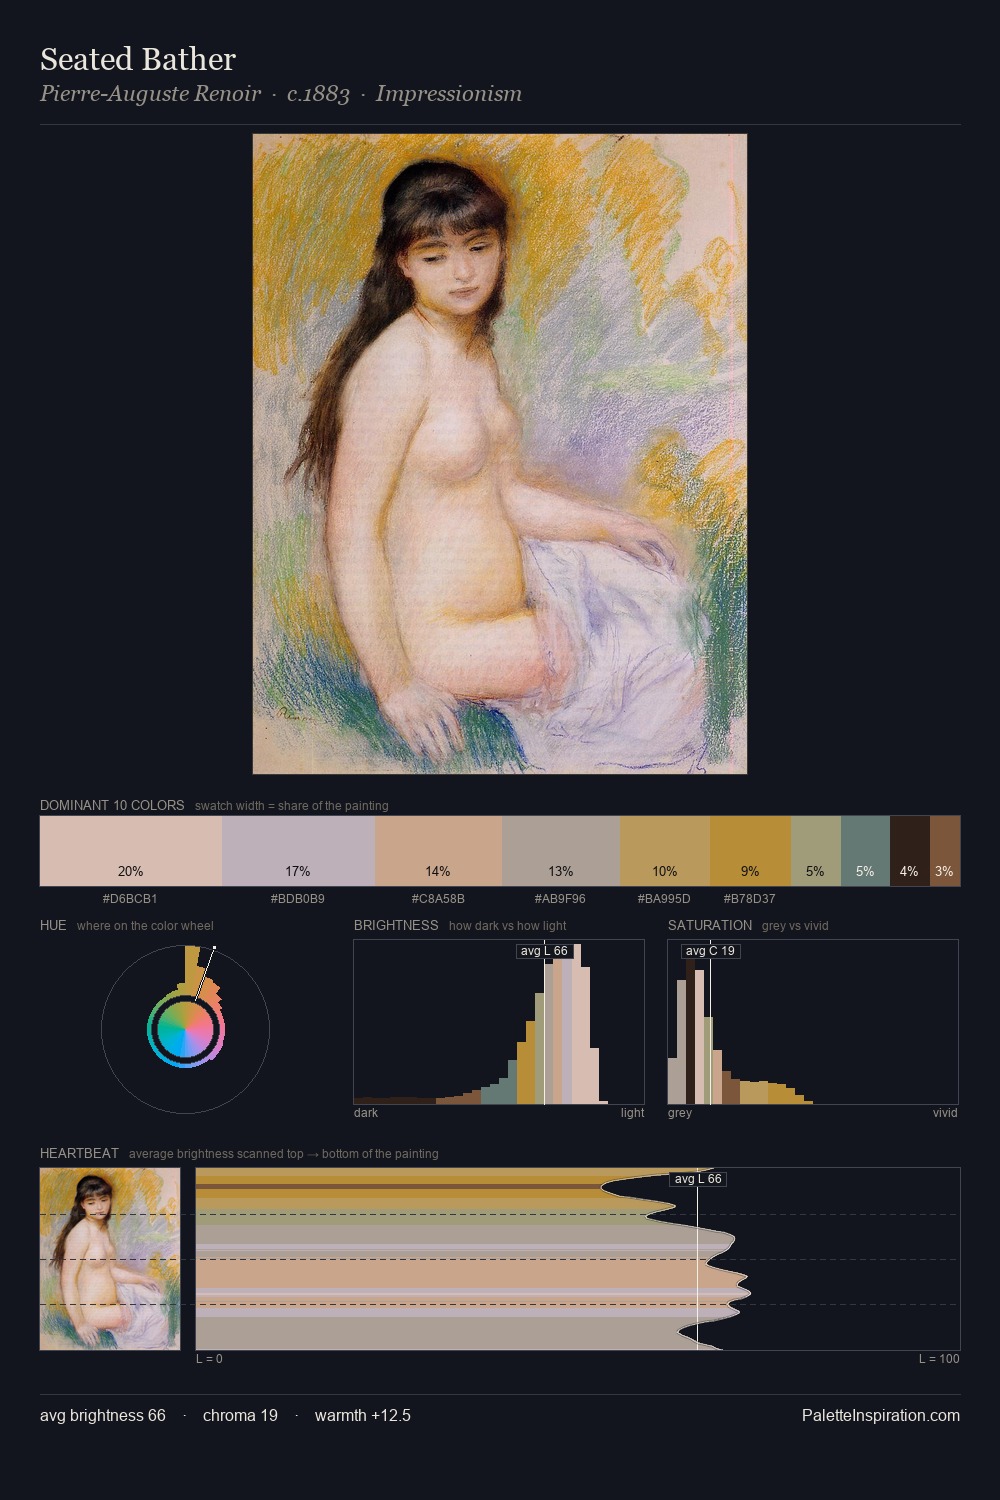Click the hex code #BA995D
This screenshot has height=1500, width=1000.
click(x=664, y=899)
